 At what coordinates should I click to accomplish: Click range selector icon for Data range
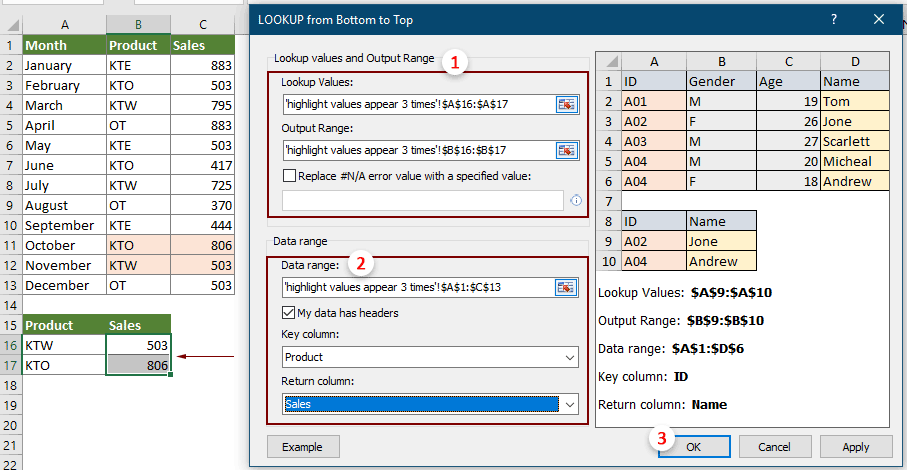pyautogui.click(x=567, y=288)
